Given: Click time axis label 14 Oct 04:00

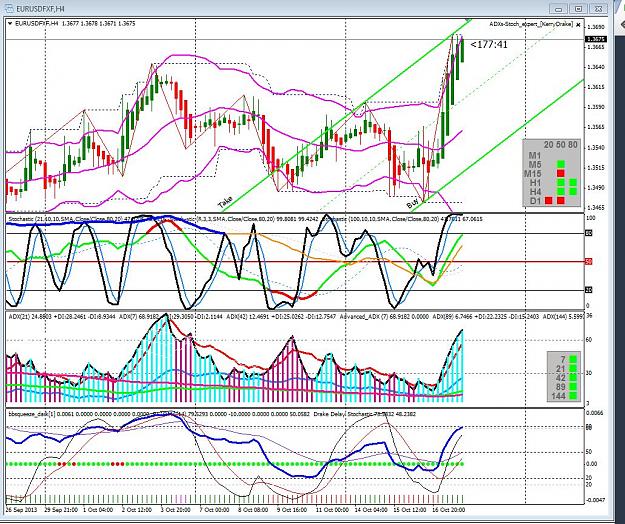Looking at the screenshot, I should (371, 510).
